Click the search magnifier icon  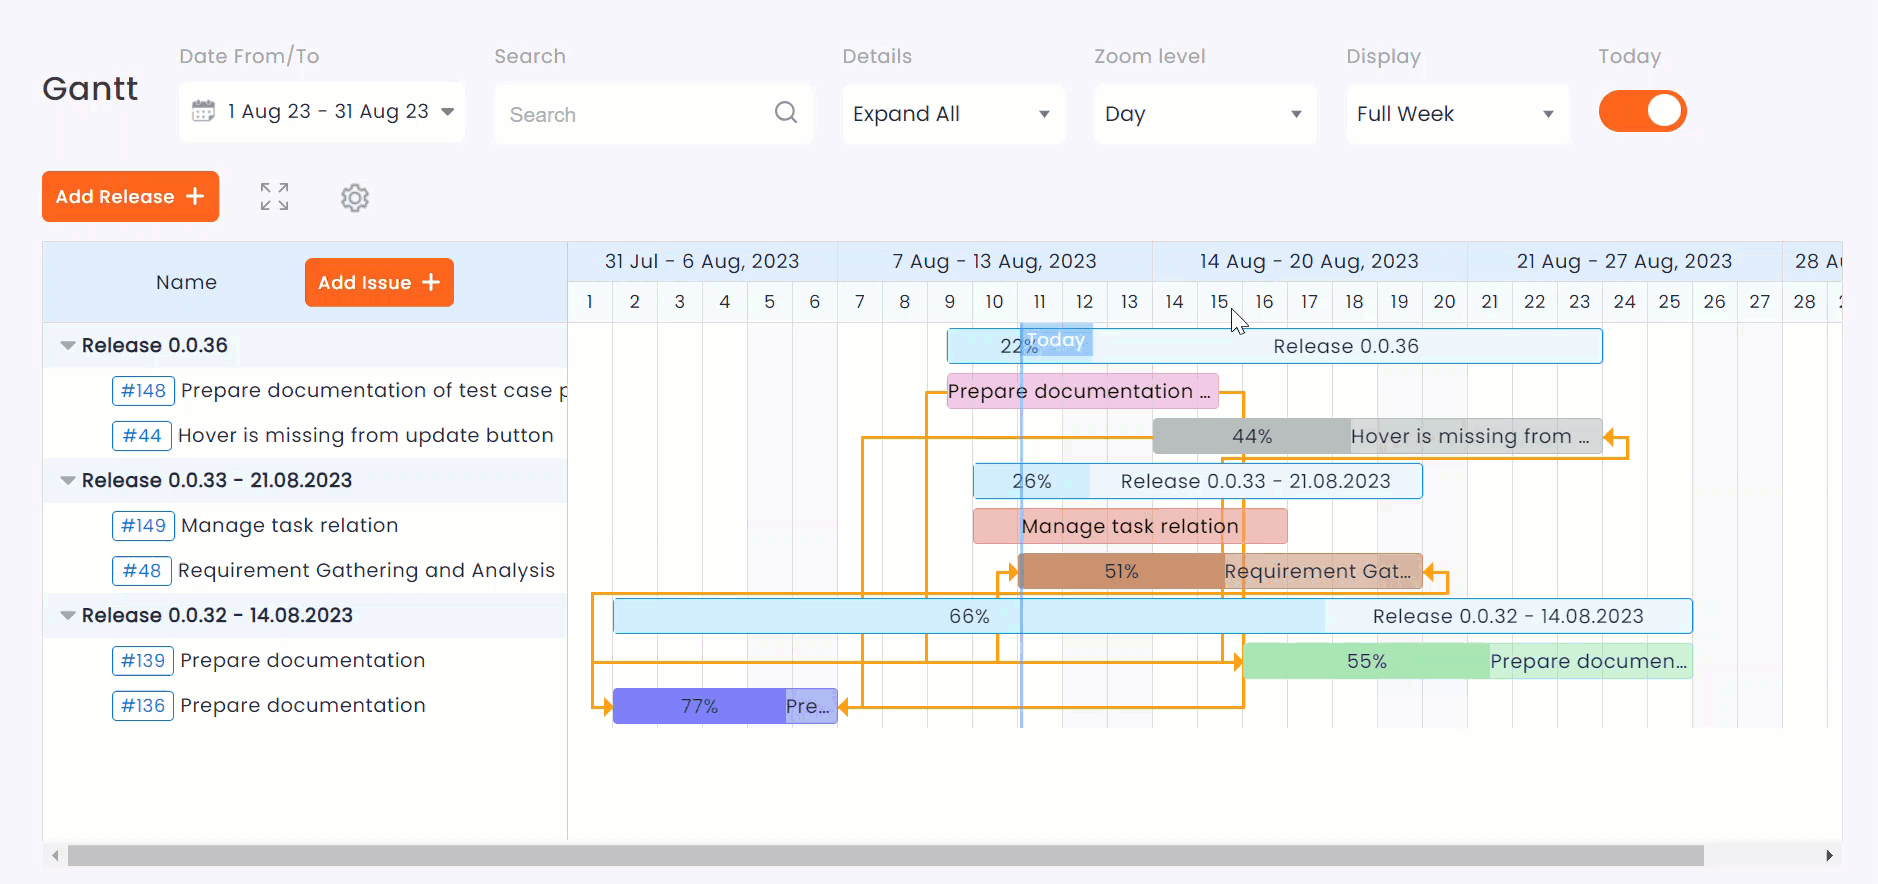point(786,113)
